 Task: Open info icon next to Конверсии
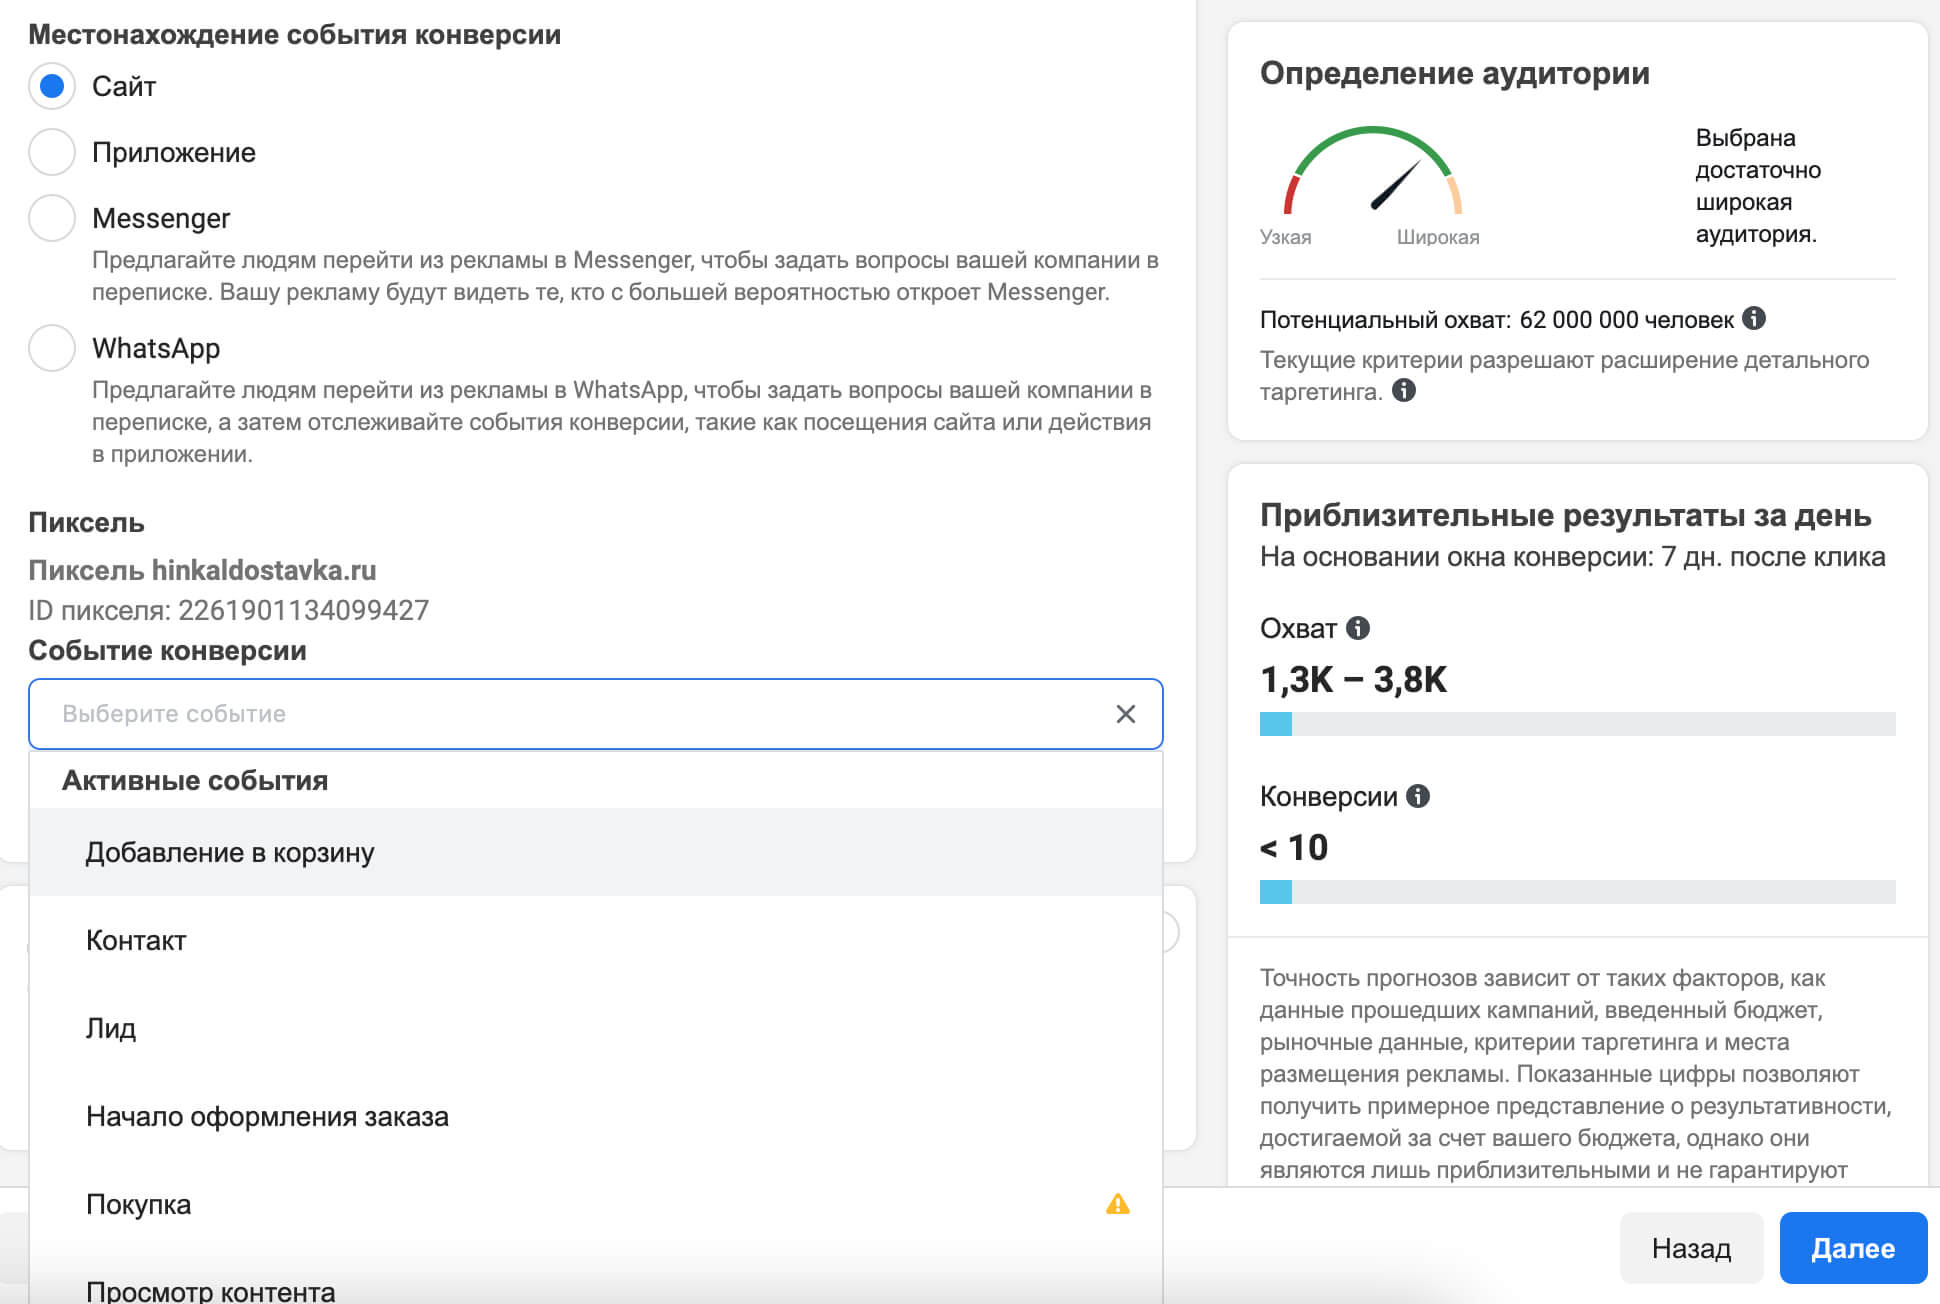(x=1418, y=796)
